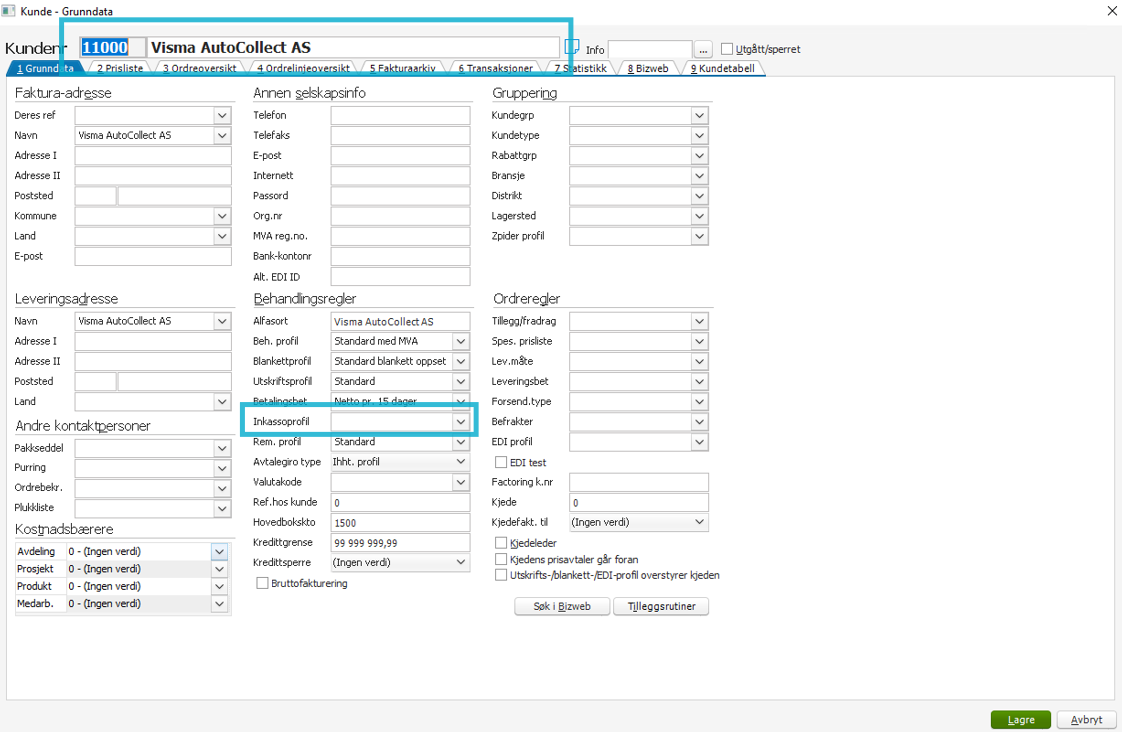The width and height of the screenshot is (1122, 732).
Task: Open the Rem. profil dropdown
Action: click(x=461, y=442)
